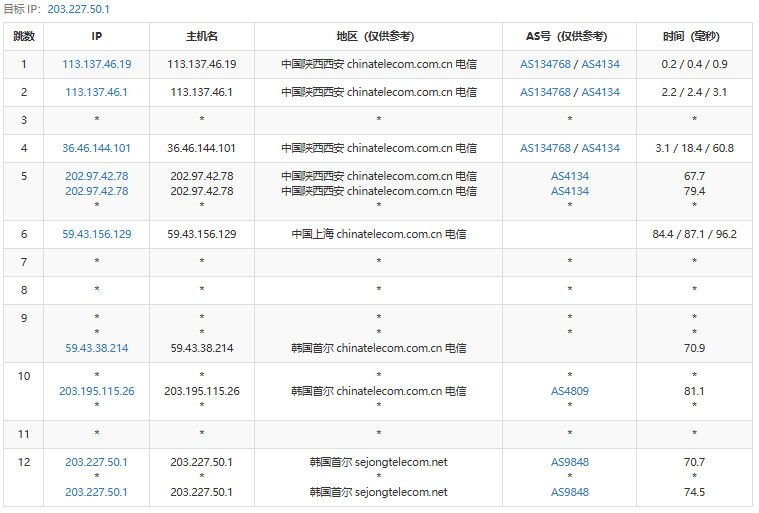Click hop 1's 中国陕西西安 chinatelecom.com.cn 电信 region
This screenshot has width=759, height=513.
(379, 64)
